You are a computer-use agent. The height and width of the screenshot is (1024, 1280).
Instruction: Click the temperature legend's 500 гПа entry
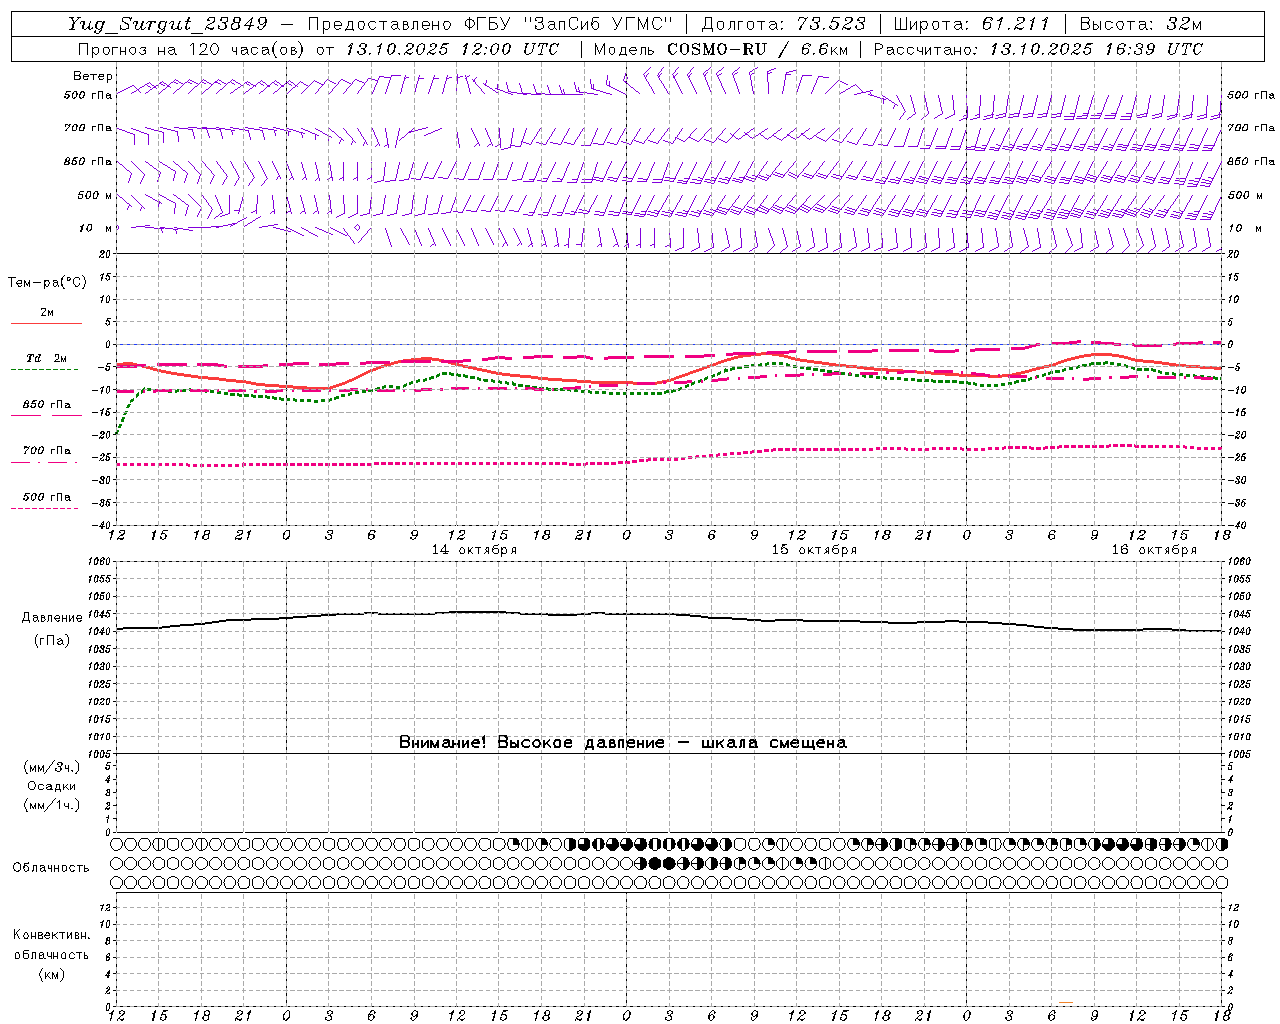coord(47,497)
